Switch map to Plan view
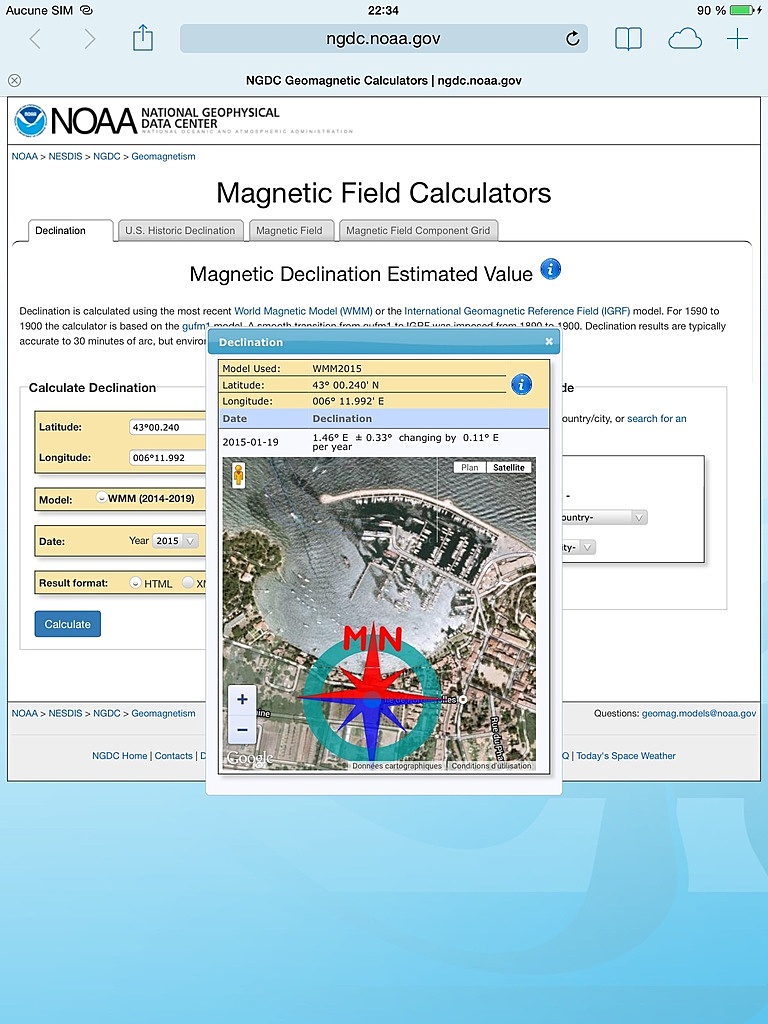768x1024 pixels. (x=470, y=468)
